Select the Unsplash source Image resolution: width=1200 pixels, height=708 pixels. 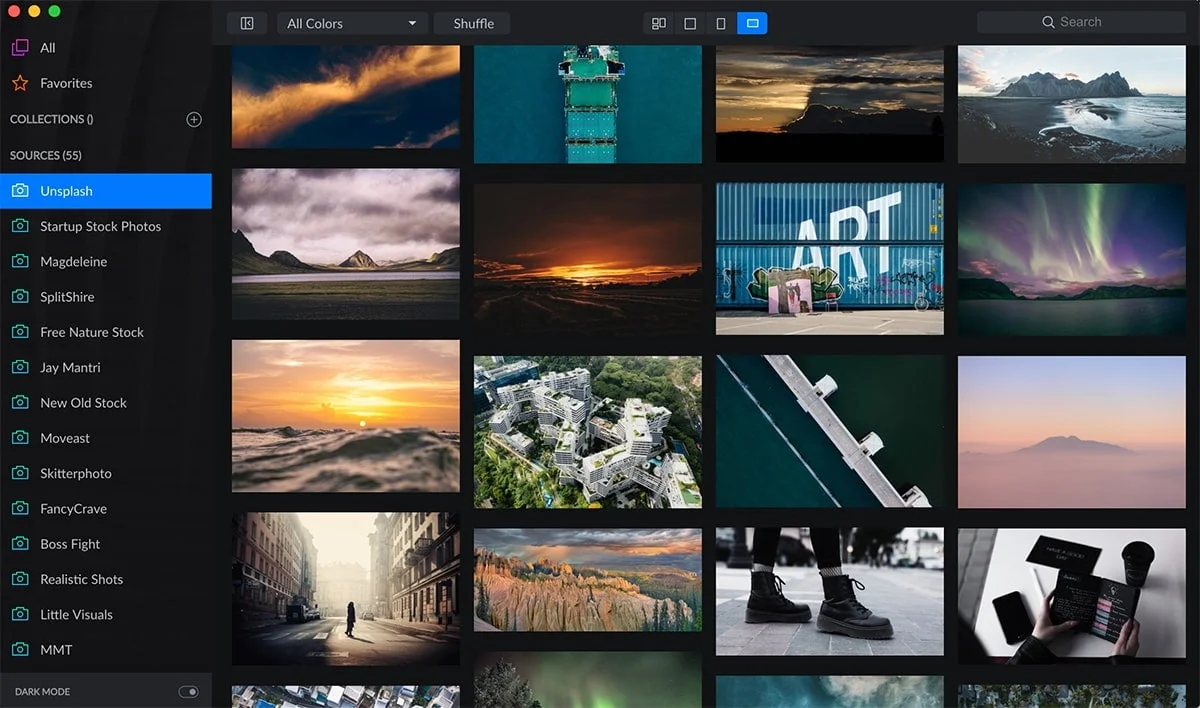(66, 191)
